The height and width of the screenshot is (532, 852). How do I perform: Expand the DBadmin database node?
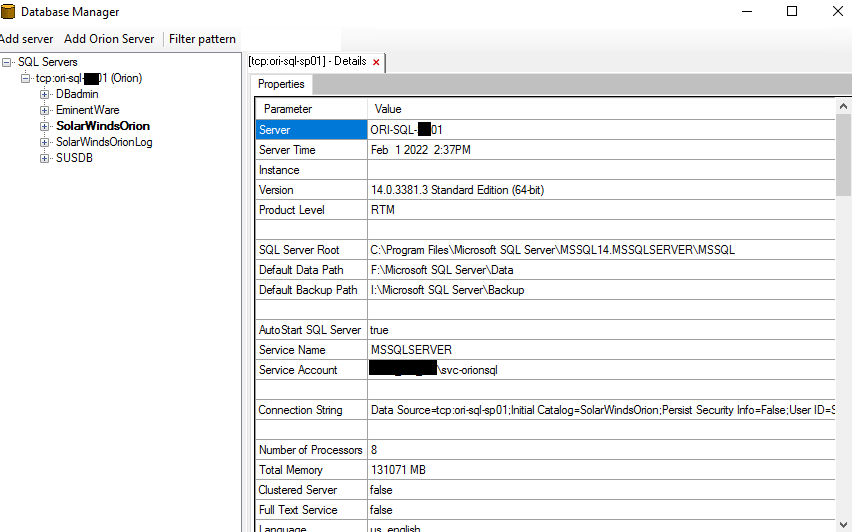(45, 95)
